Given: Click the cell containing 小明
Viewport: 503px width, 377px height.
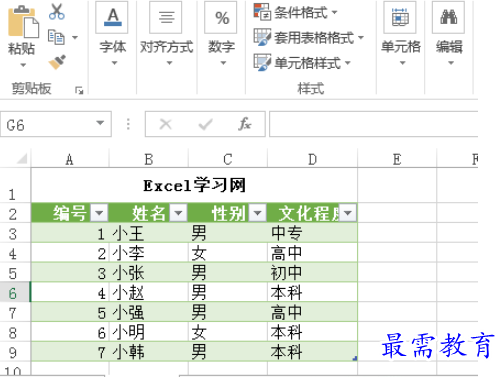Looking at the screenshot, I should pyautogui.click(x=149, y=332).
